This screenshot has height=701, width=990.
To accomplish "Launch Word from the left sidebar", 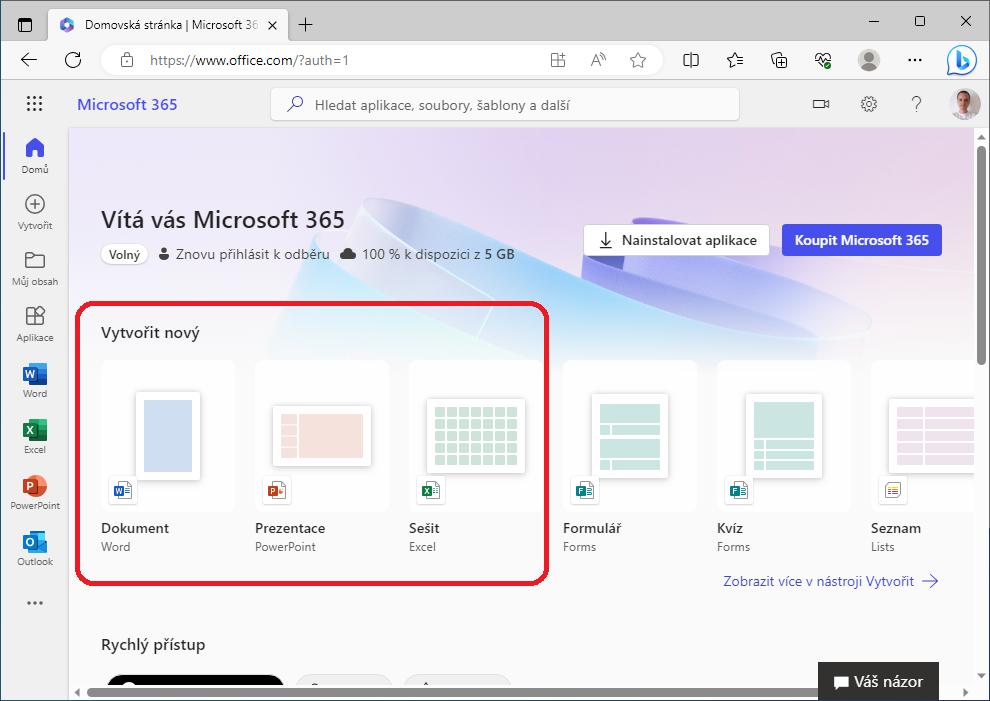I will tap(35, 380).
